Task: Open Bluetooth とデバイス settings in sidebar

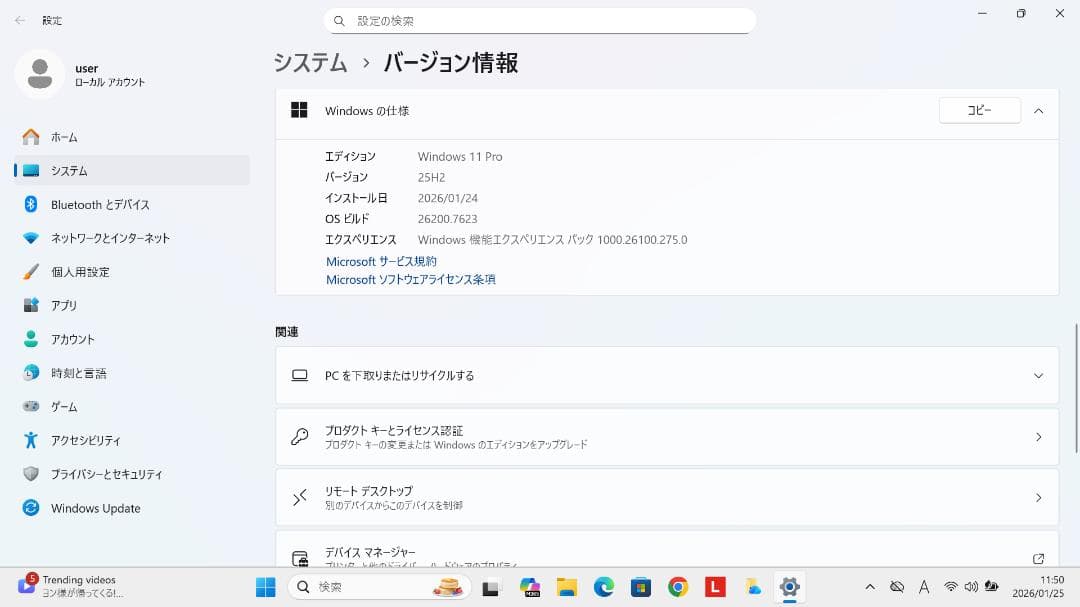Action: (100, 204)
